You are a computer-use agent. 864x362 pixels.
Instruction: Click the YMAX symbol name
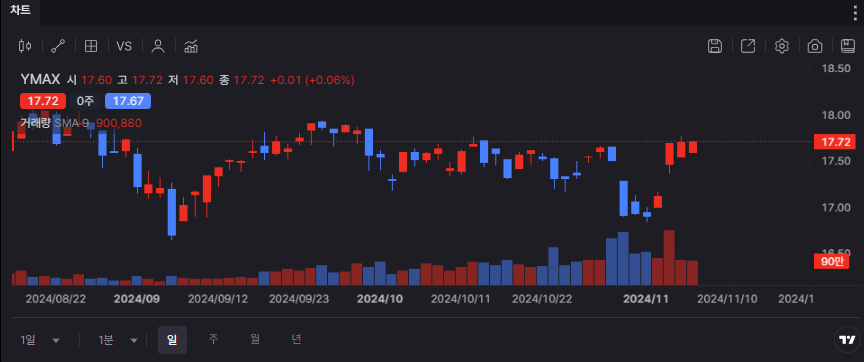point(40,80)
